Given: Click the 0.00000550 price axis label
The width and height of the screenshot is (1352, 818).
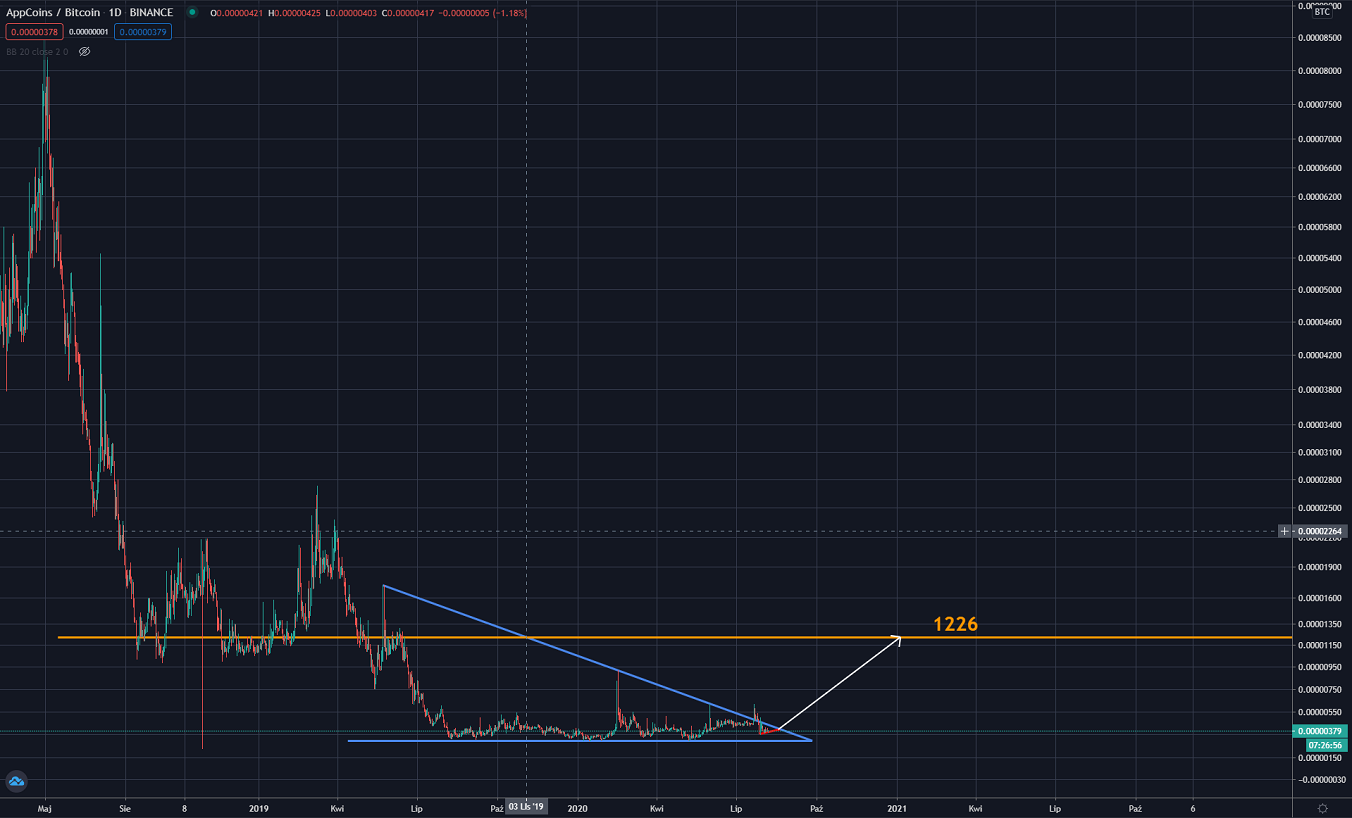Looking at the screenshot, I should click(x=1319, y=711).
